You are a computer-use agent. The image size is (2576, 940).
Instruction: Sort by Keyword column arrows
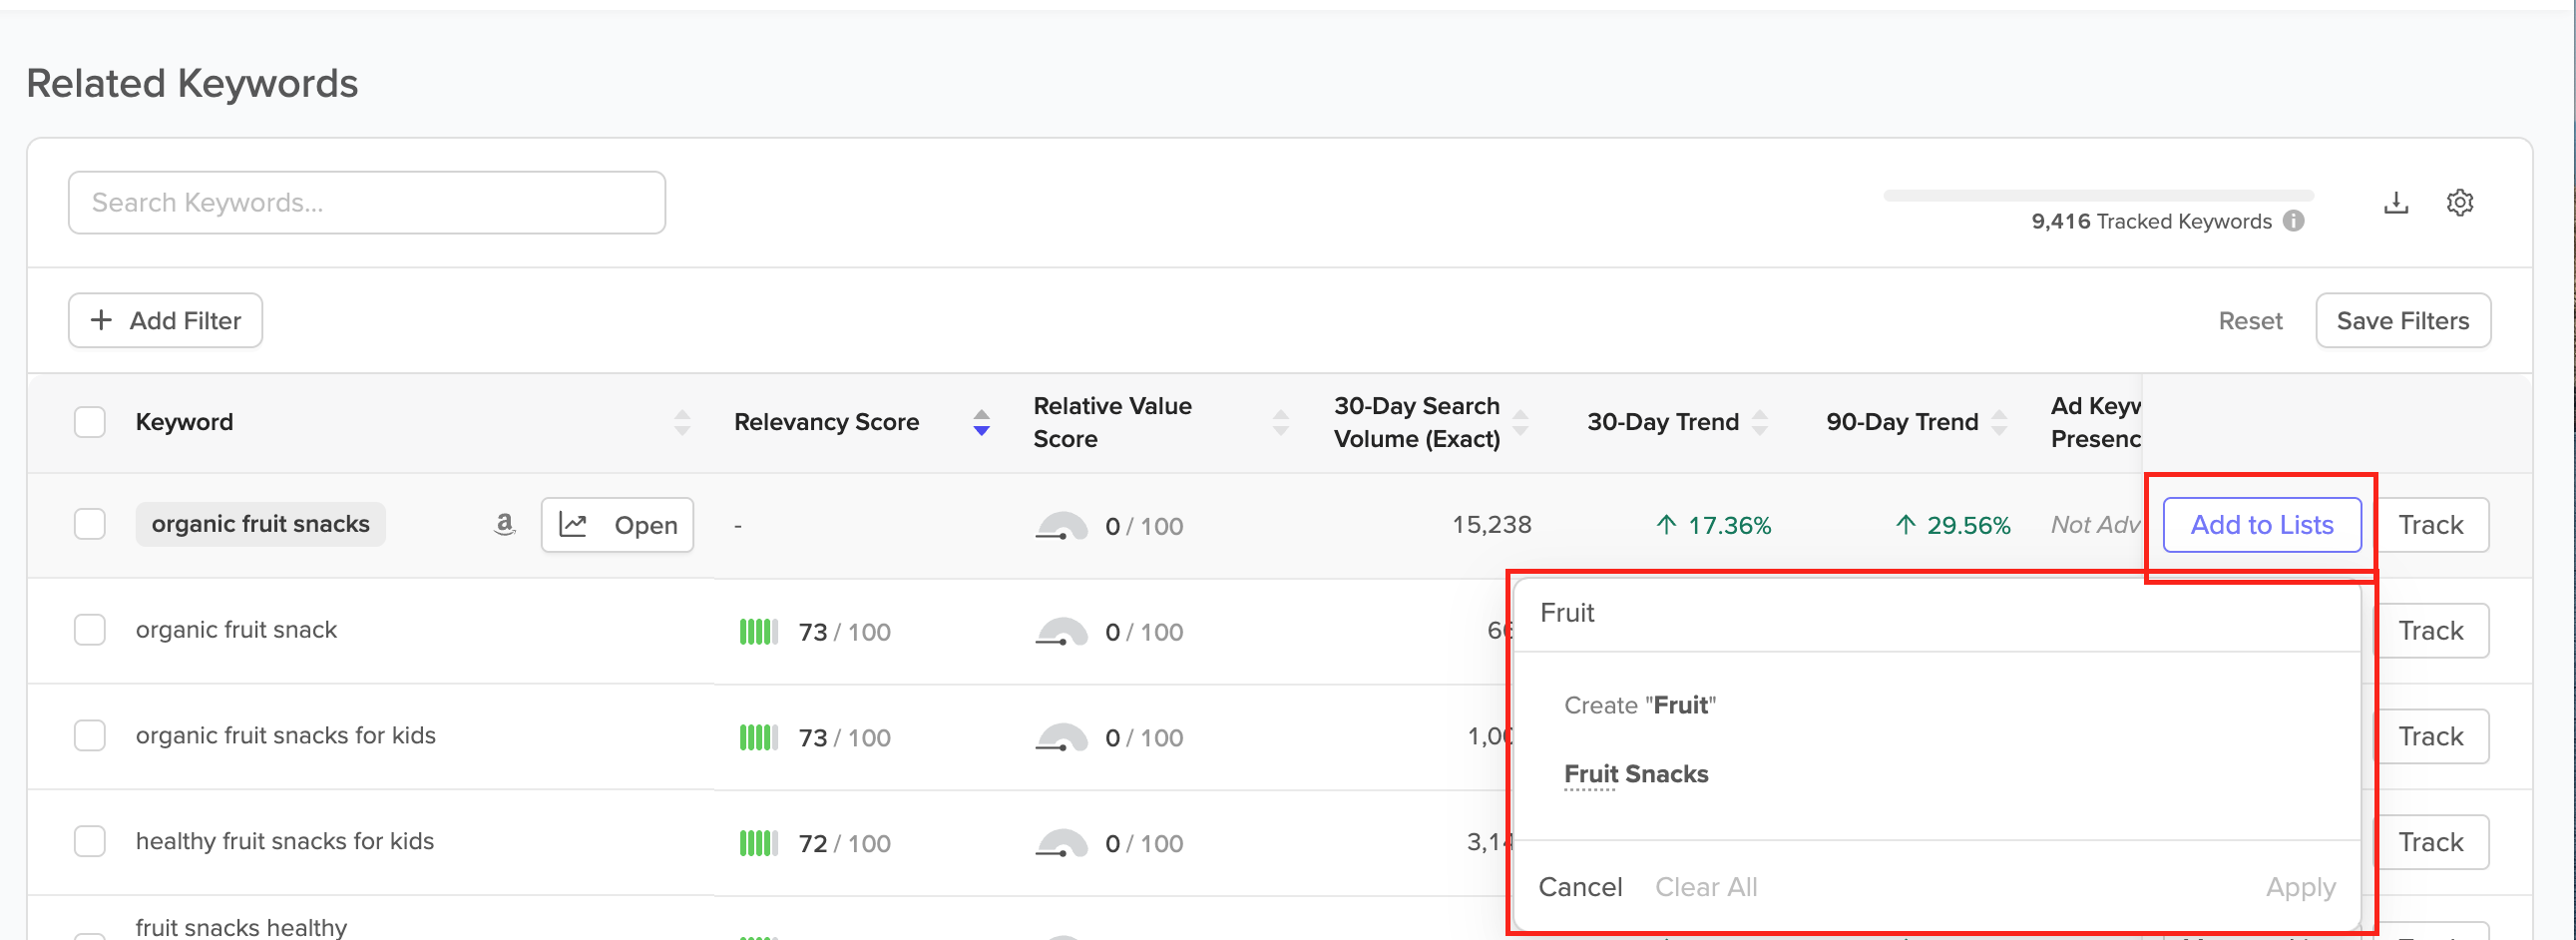(x=682, y=422)
